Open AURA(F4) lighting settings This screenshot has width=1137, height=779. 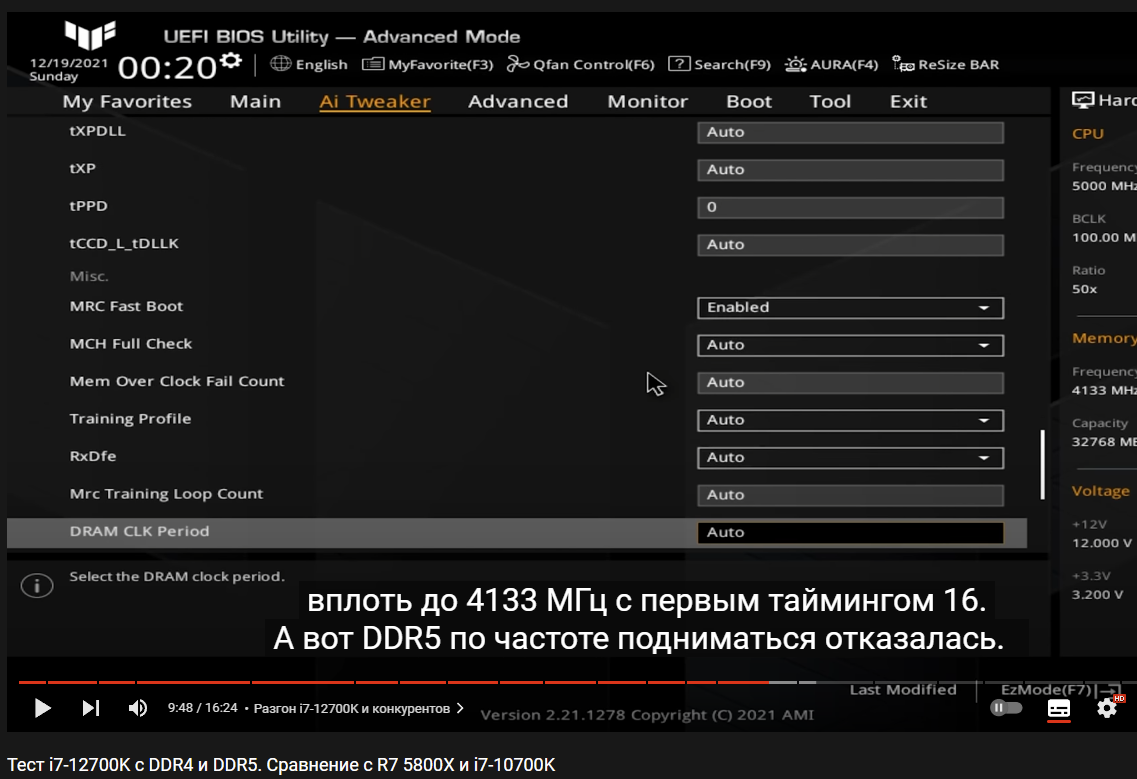click(x=831, y=65)
